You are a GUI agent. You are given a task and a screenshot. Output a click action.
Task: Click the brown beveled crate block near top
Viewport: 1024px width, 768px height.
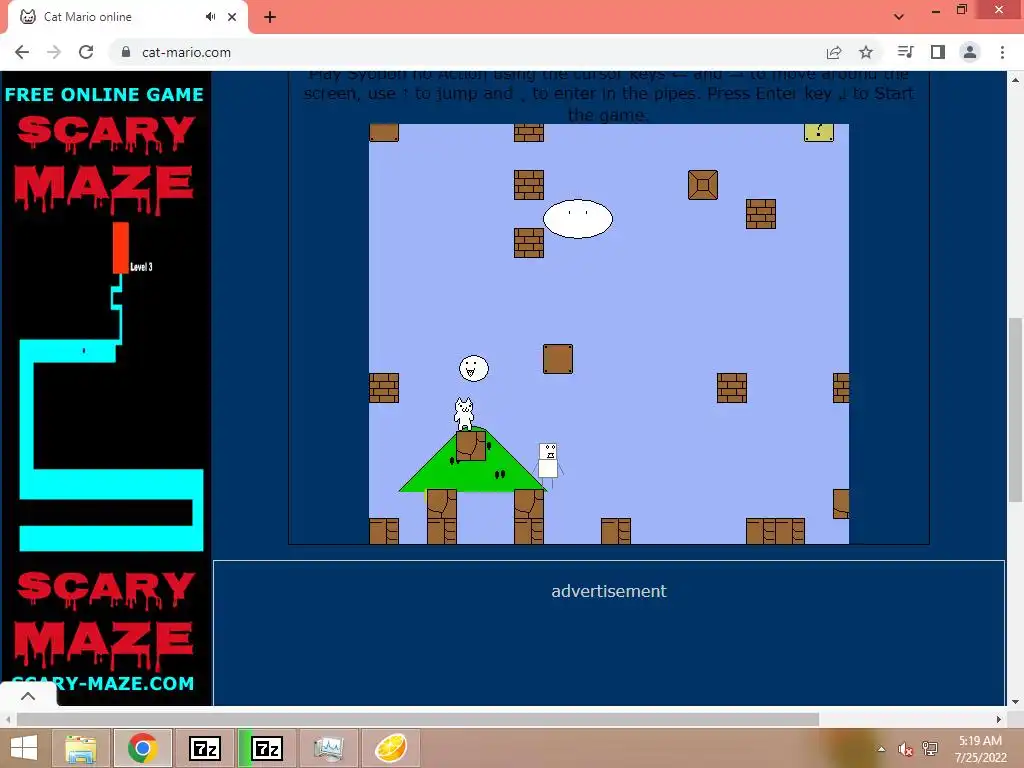703,185
